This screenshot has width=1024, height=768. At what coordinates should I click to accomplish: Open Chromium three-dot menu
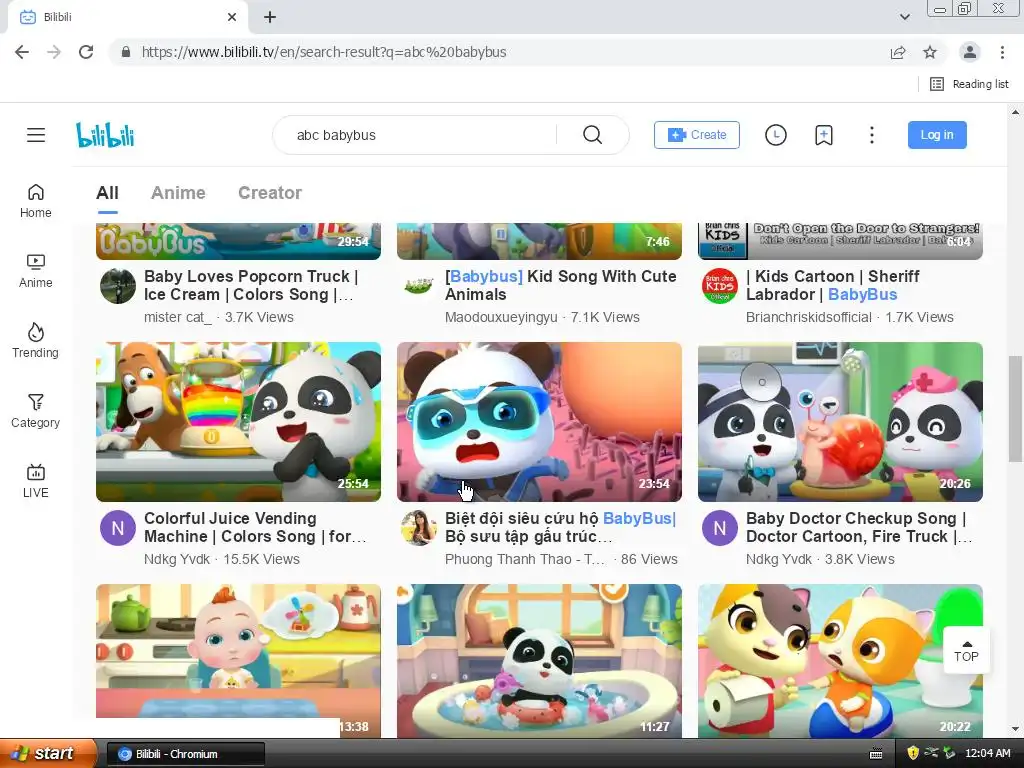1002,52
